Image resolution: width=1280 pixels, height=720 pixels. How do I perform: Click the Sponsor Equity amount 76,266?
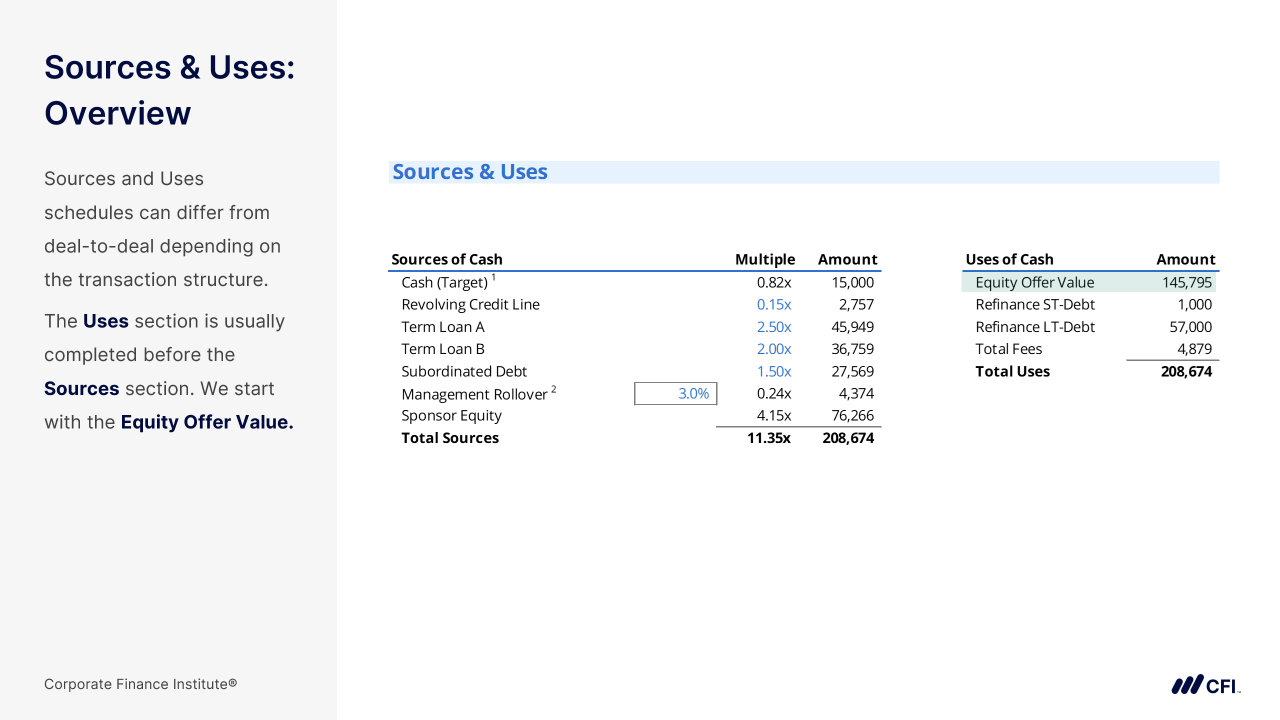852,416
